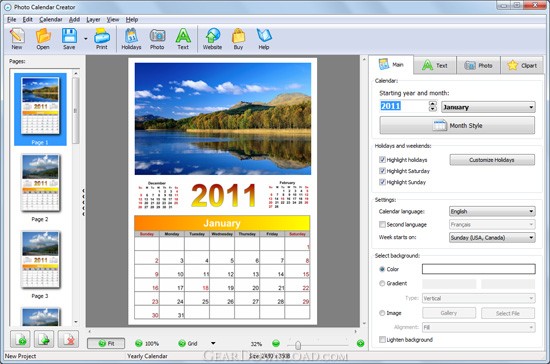Expand the January month dropdown

pyautogui.click(x=488, y=107)
